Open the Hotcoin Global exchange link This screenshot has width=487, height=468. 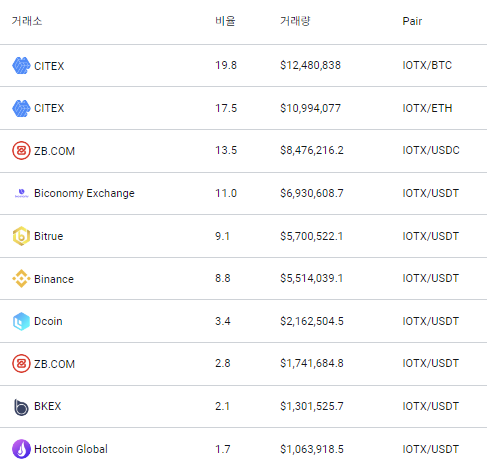tap(71, 449)
